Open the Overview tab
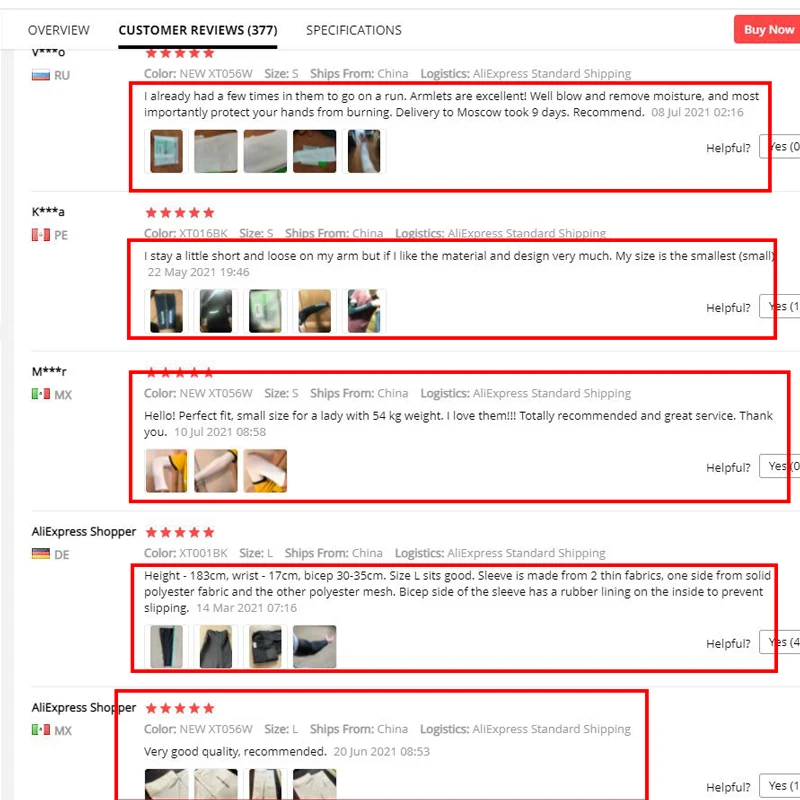 (x=59, y=30)
